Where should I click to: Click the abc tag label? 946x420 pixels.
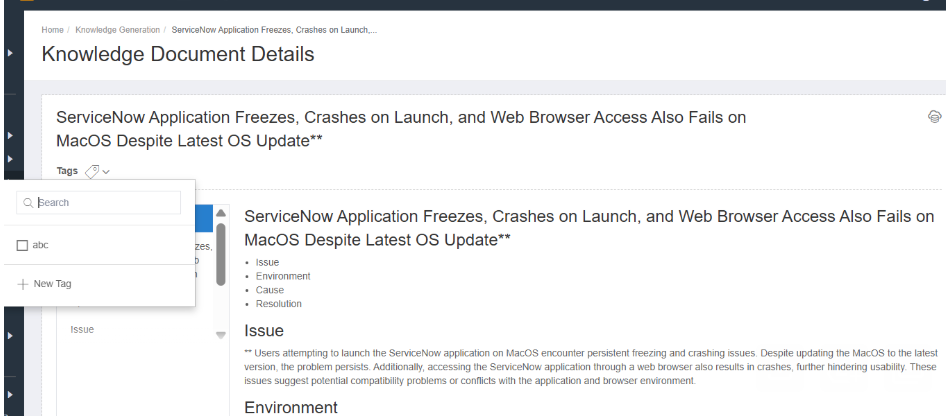[x=40, y=246]
